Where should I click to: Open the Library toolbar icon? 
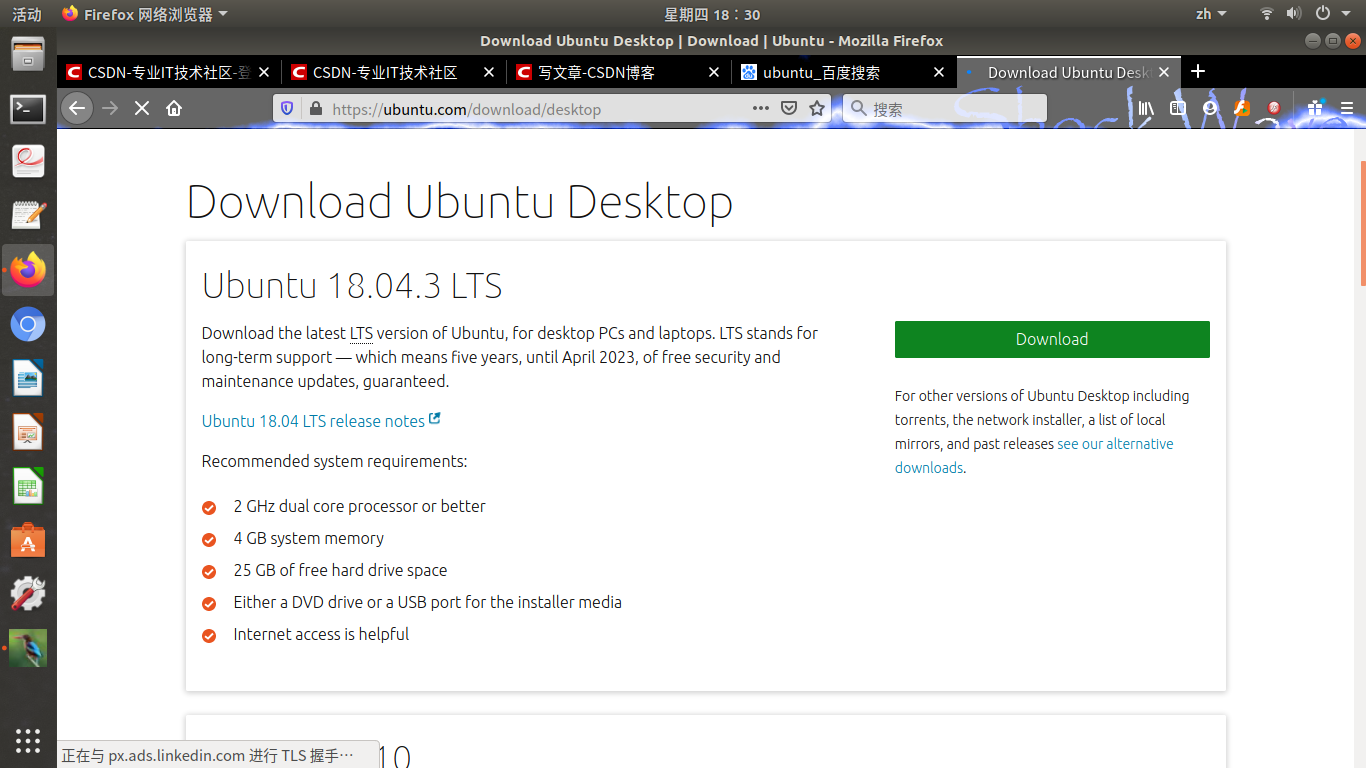coord(1146,108)
